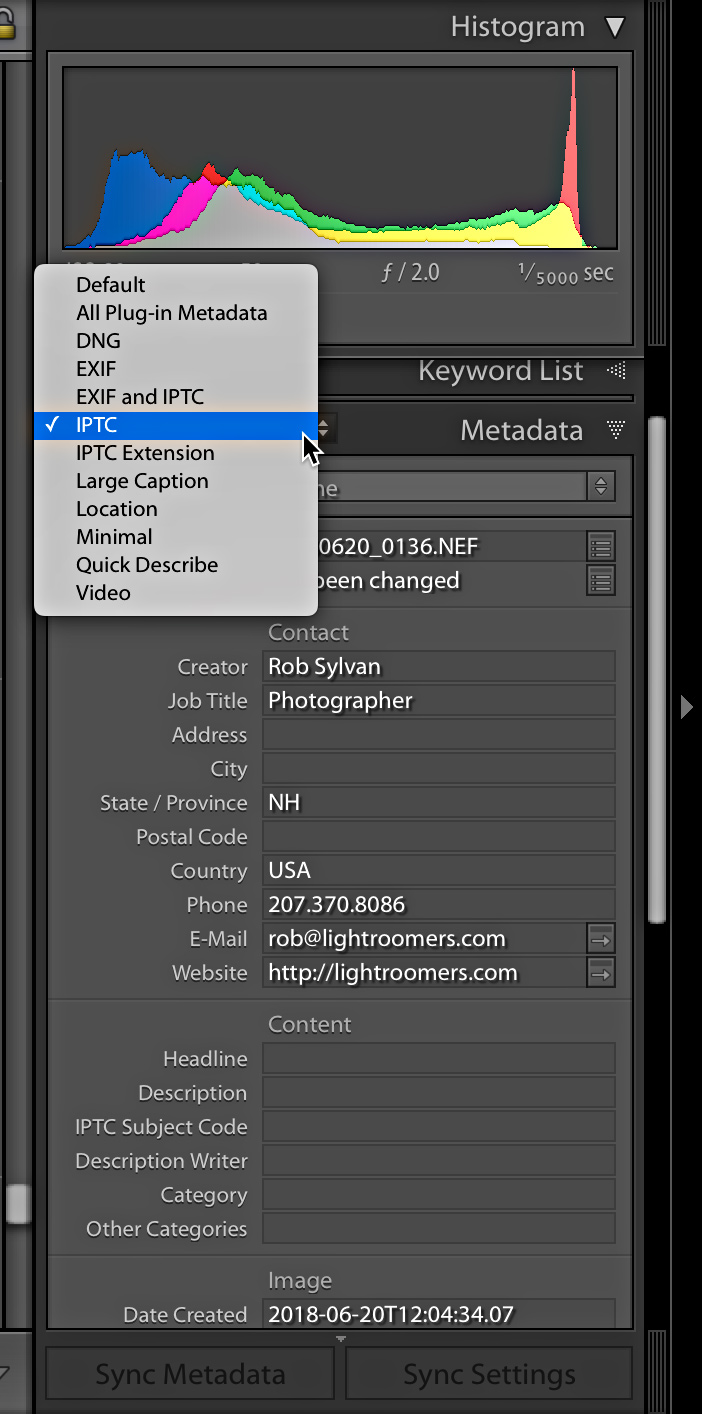Viewport: 702px width, 1414px height.
Task: Select the 'Large Caption' view option
Action: pyautogui.click(x=142, y=480)
